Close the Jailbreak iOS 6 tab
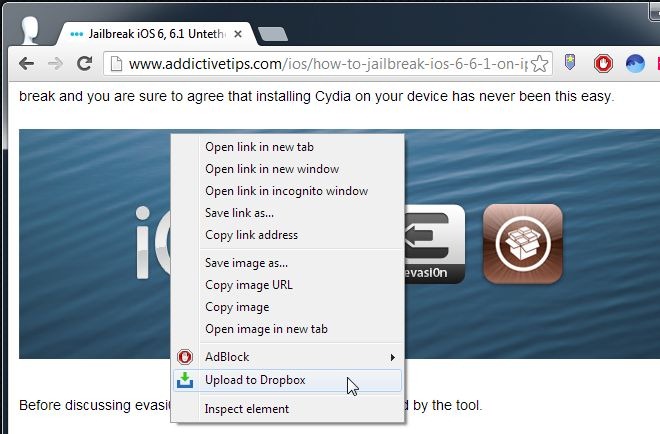660x434 pixels. [238, 34]
